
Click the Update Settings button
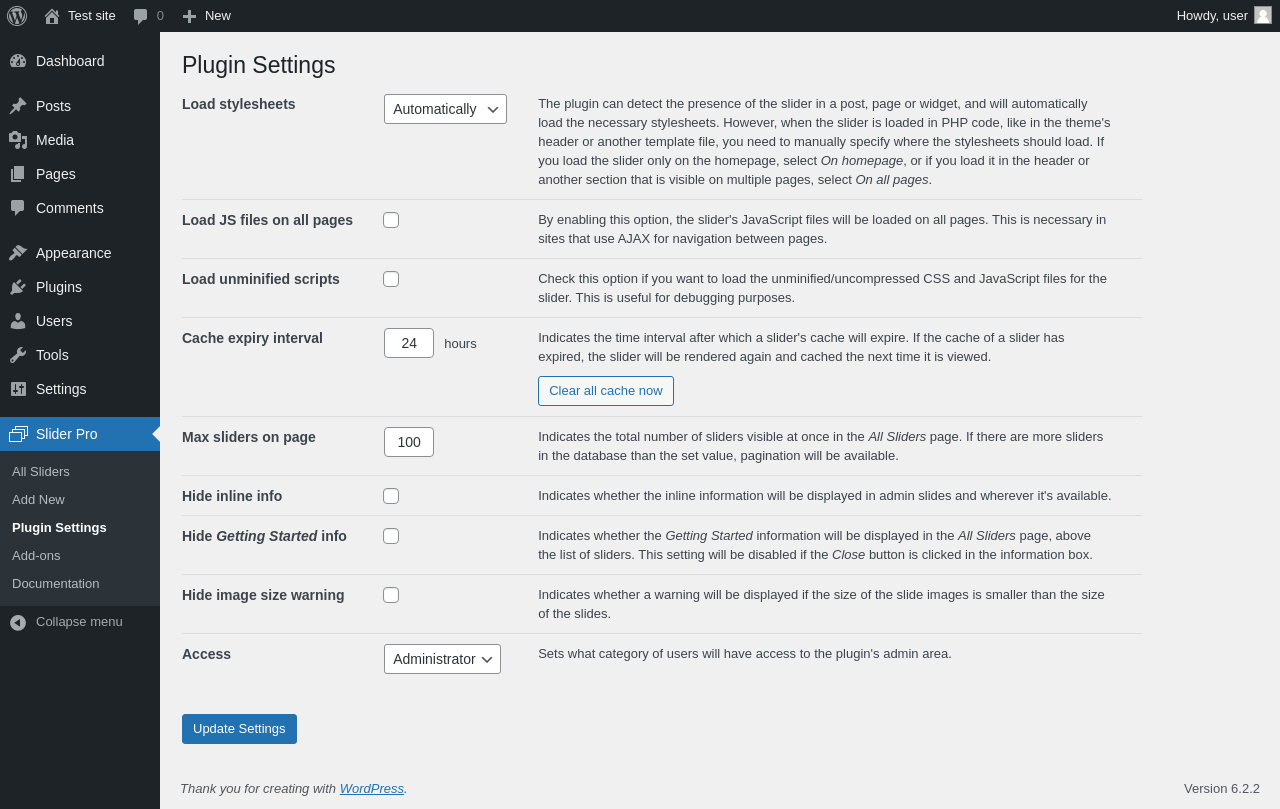coord(239,729)
